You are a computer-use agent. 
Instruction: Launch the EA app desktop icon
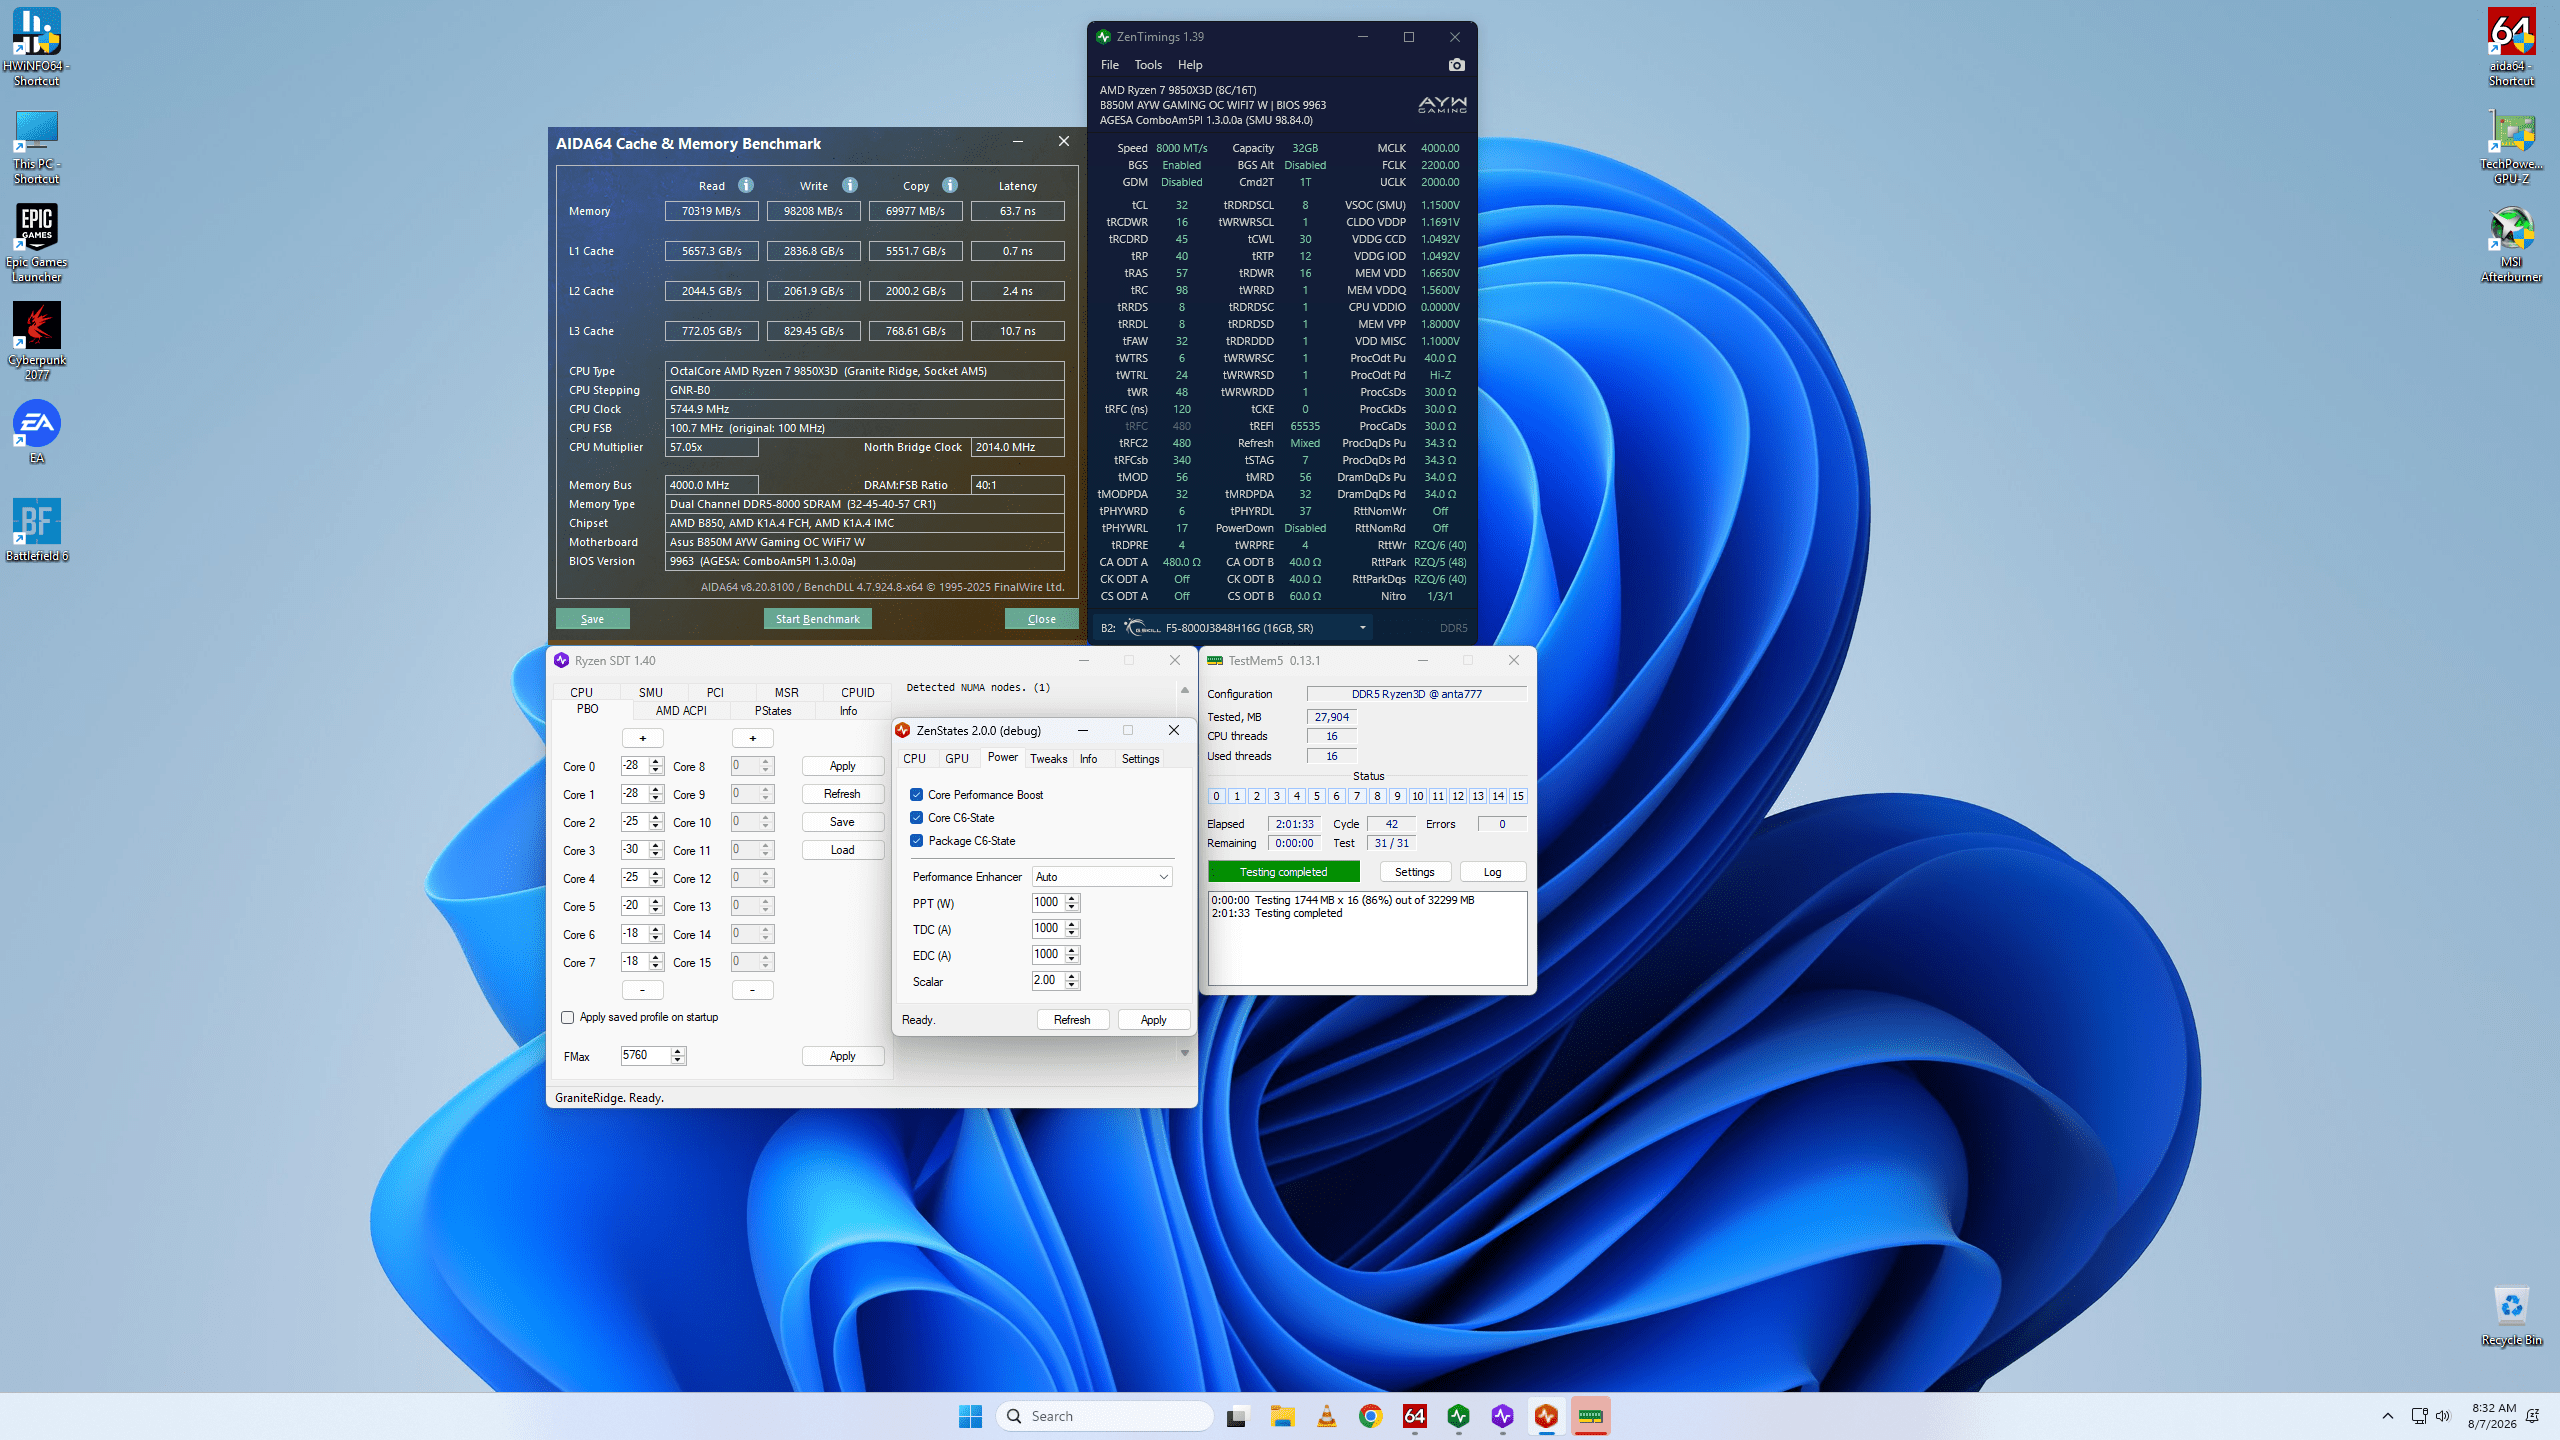coord(36,431)
